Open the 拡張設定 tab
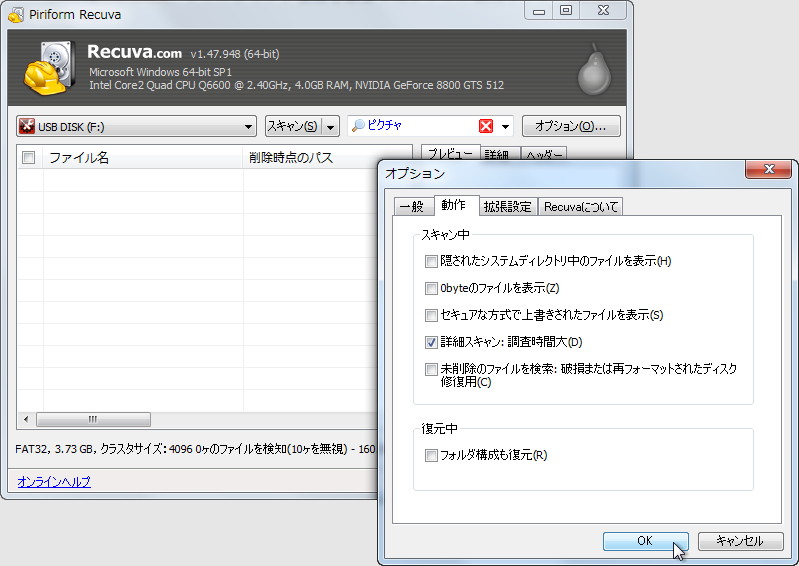 pos(507,206)
